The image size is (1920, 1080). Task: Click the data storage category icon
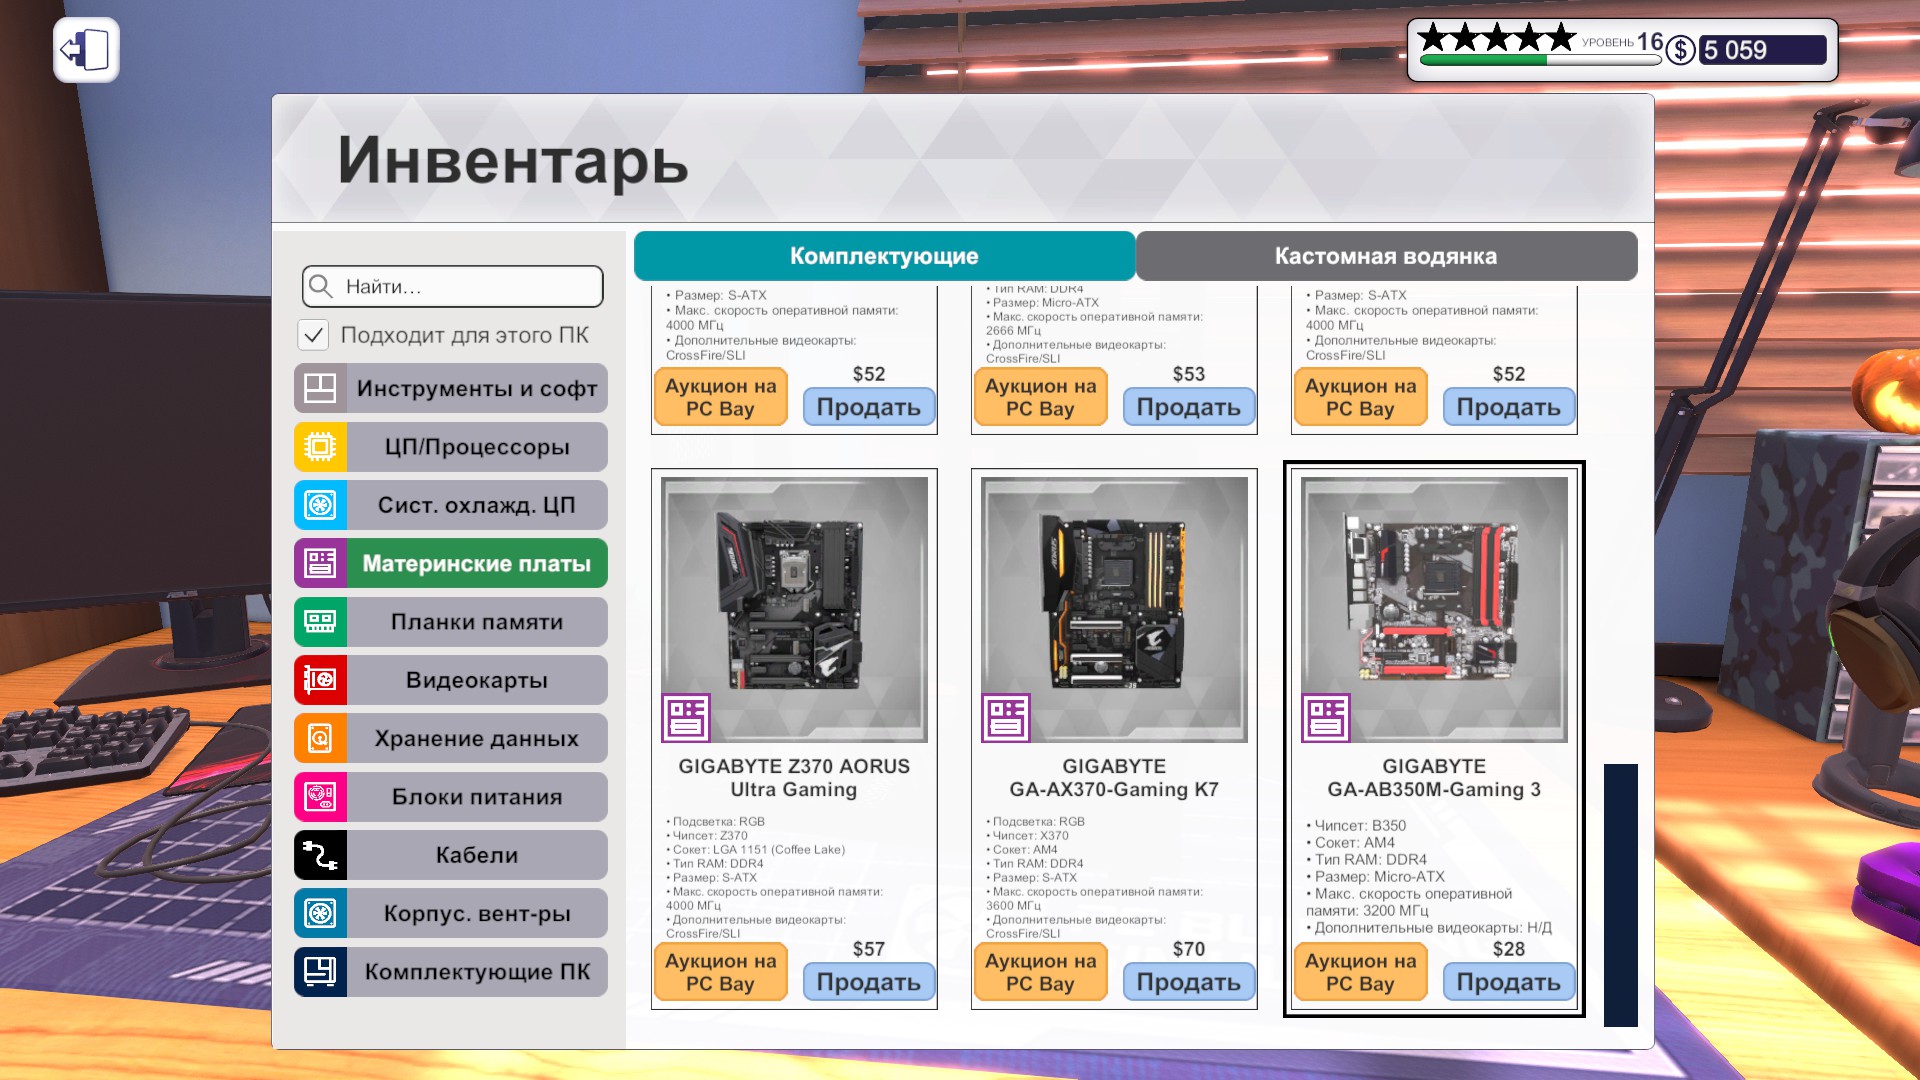(320, 739)
